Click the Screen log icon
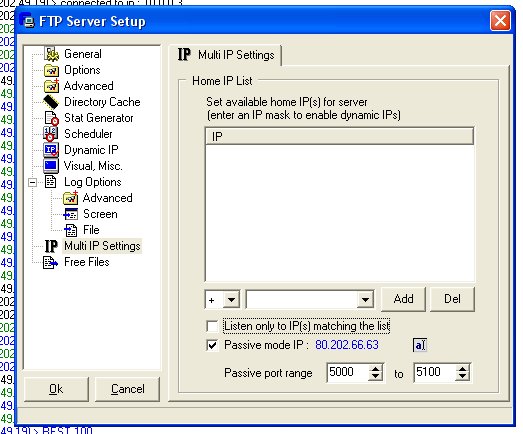523x434 pixels. point(70,214)
